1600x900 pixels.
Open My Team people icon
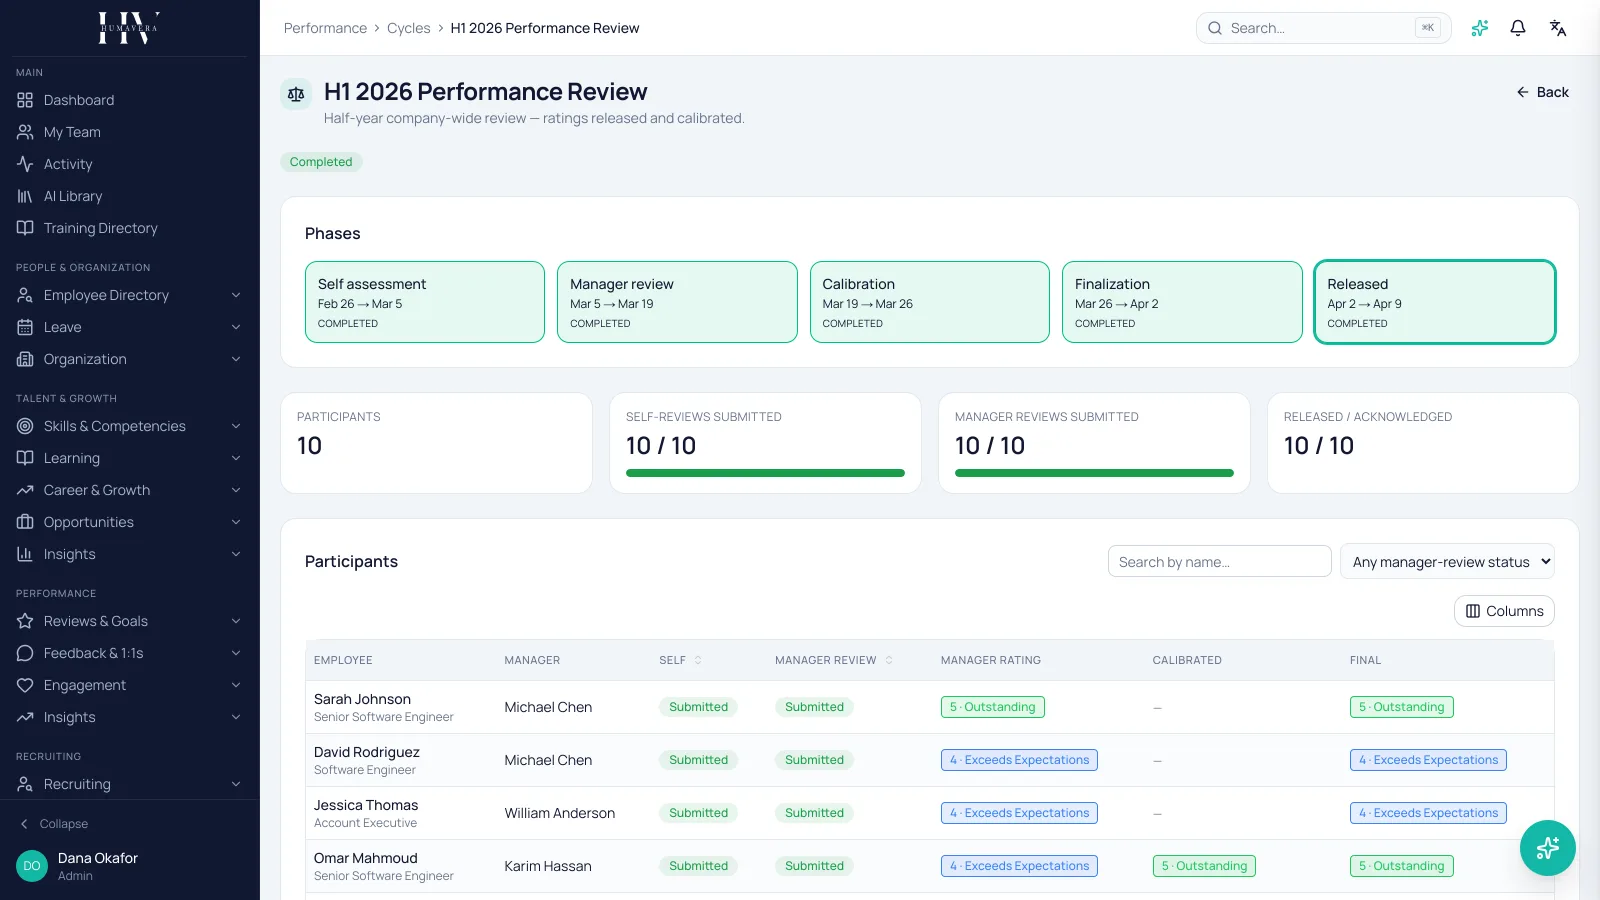tap(25, 132)
